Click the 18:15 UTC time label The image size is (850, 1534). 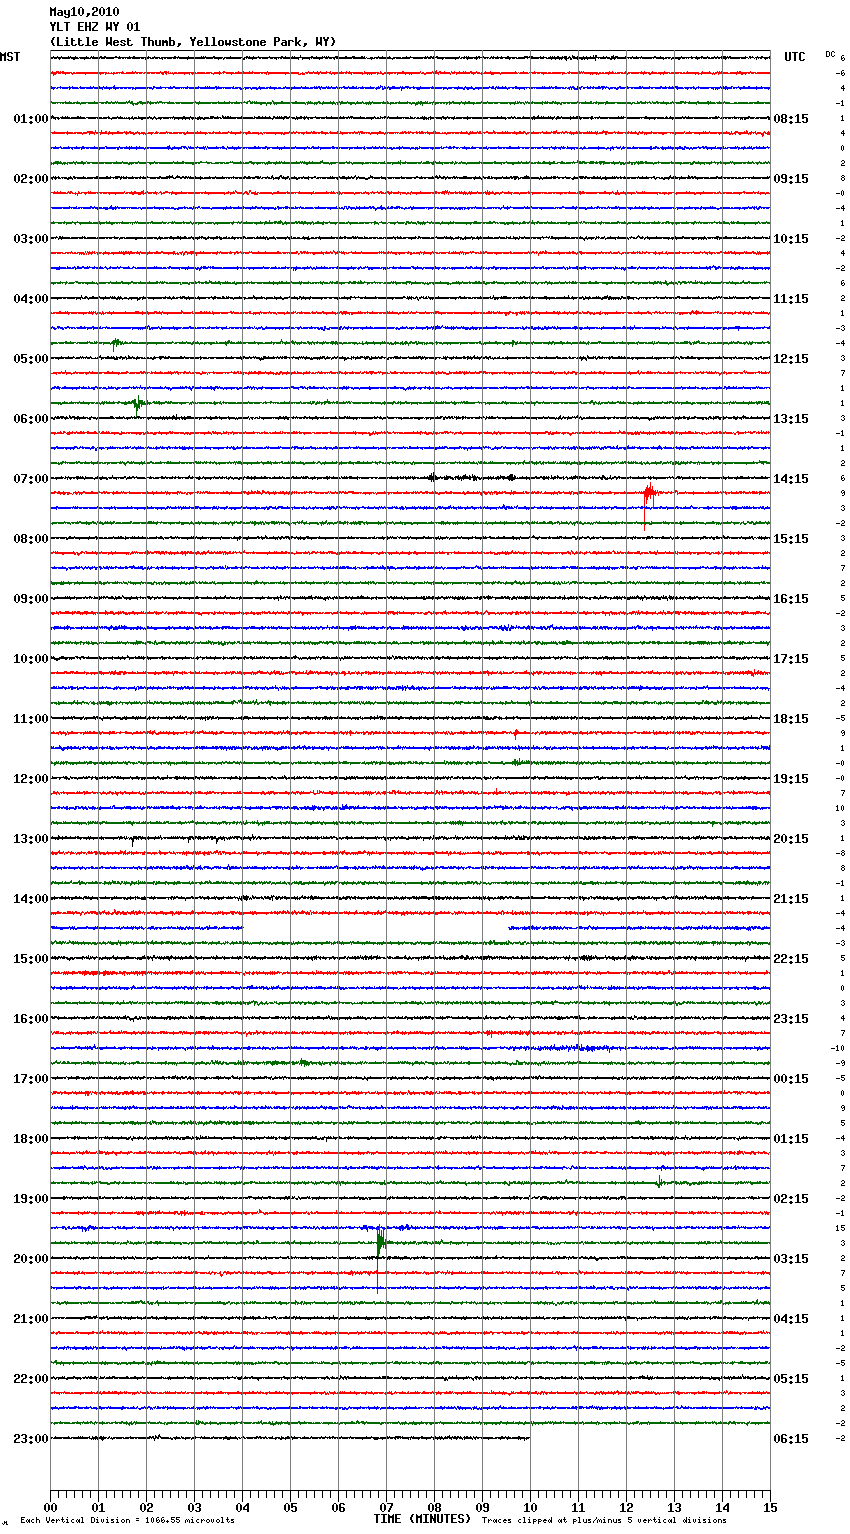click(x=791, y=719)
